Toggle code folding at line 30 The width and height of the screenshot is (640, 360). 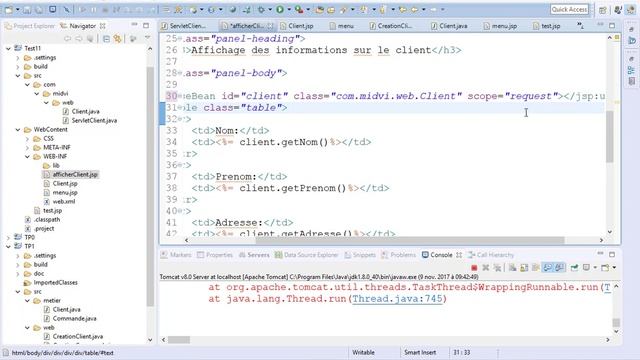coord(181,96)
